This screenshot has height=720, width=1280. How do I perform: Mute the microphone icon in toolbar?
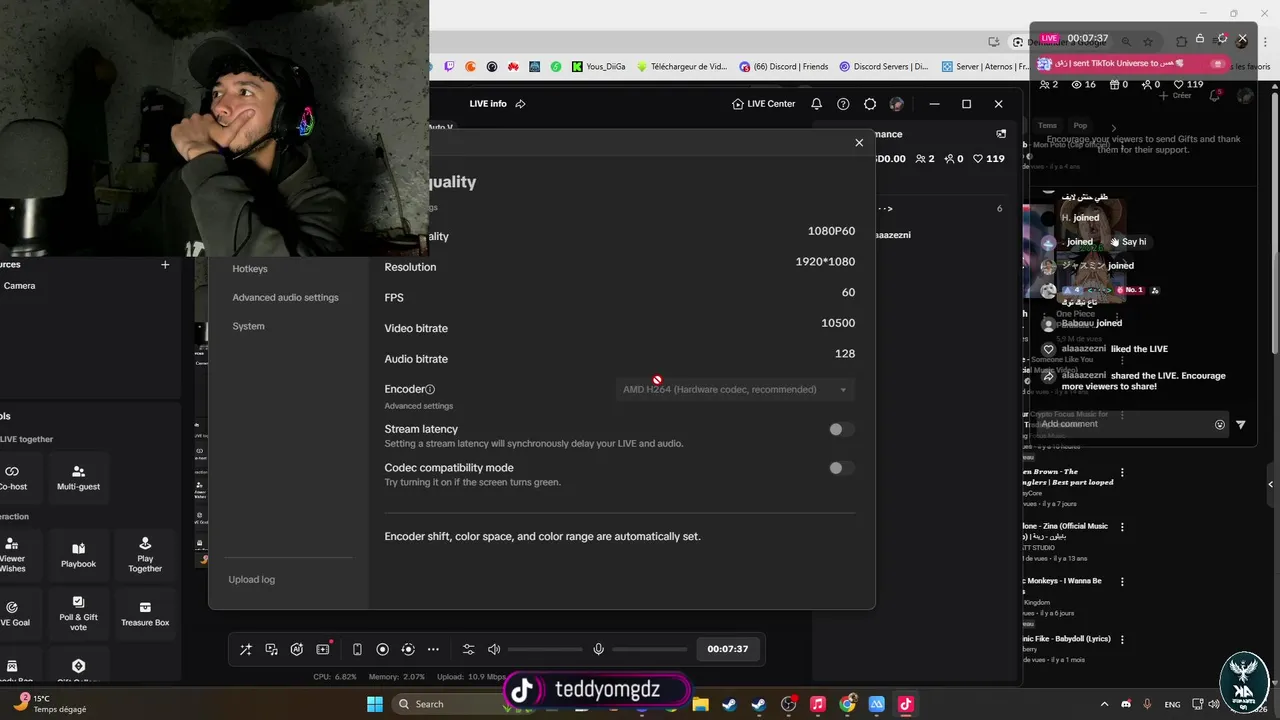(x=598, y=649)
